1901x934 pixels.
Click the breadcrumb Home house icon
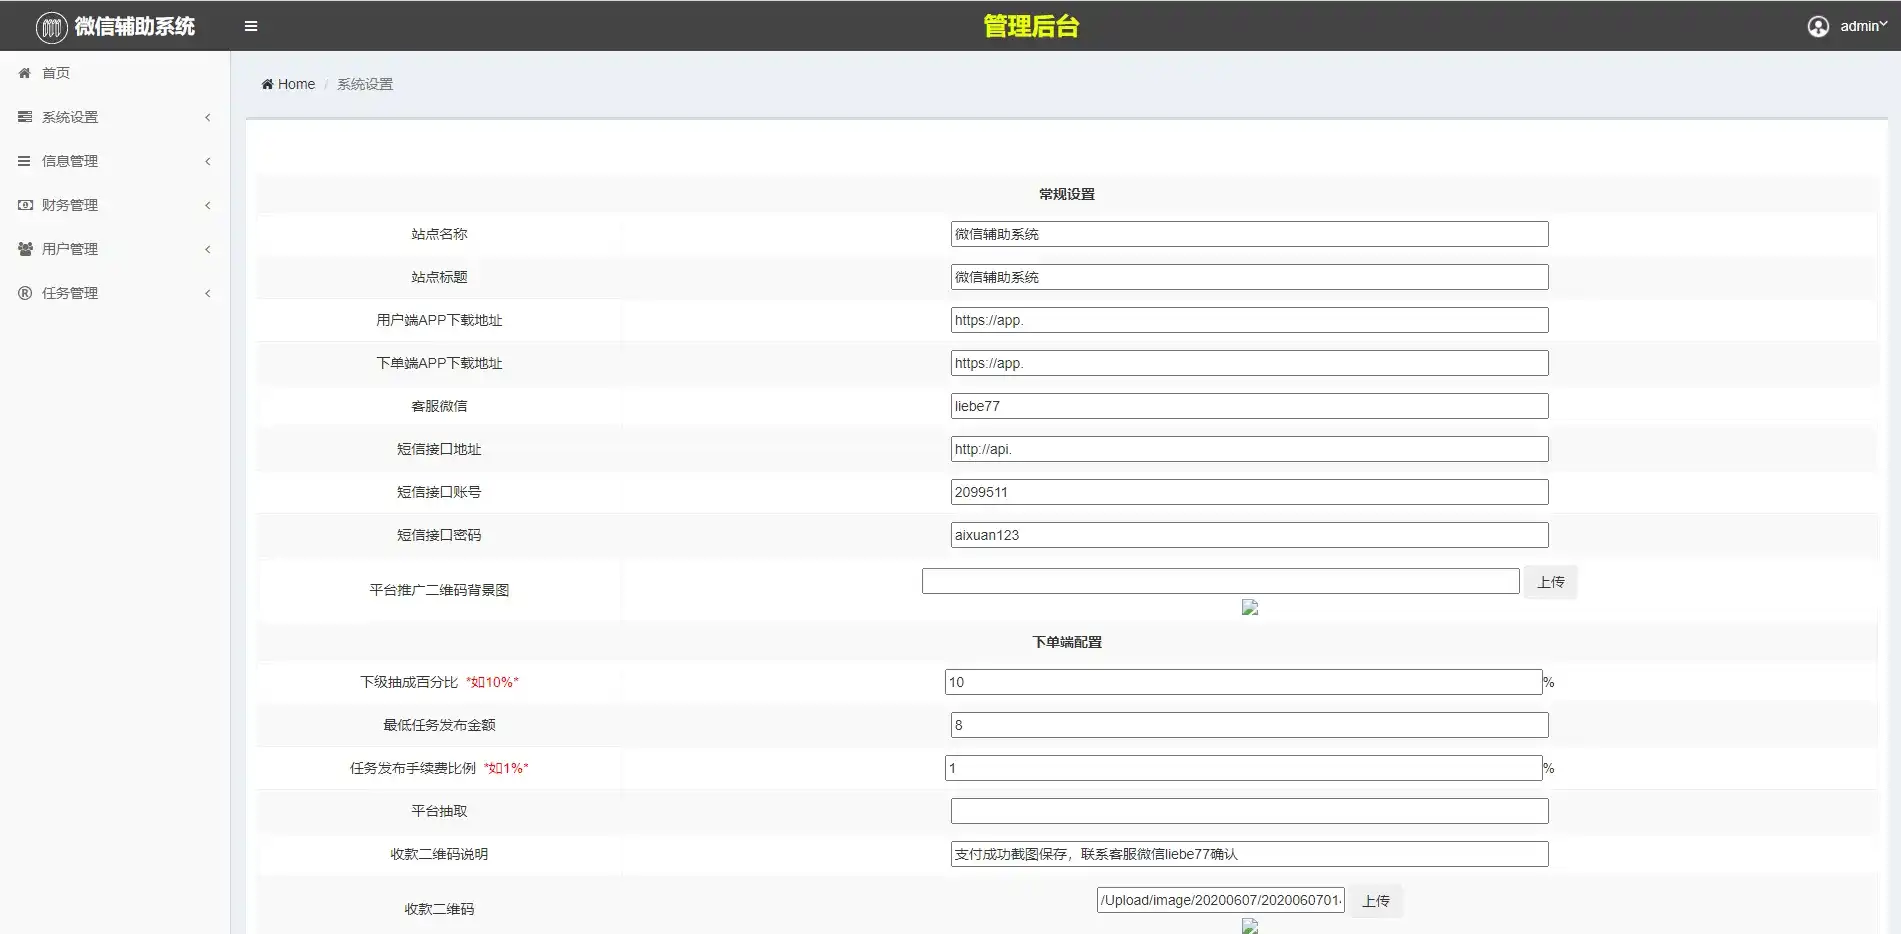267,84
